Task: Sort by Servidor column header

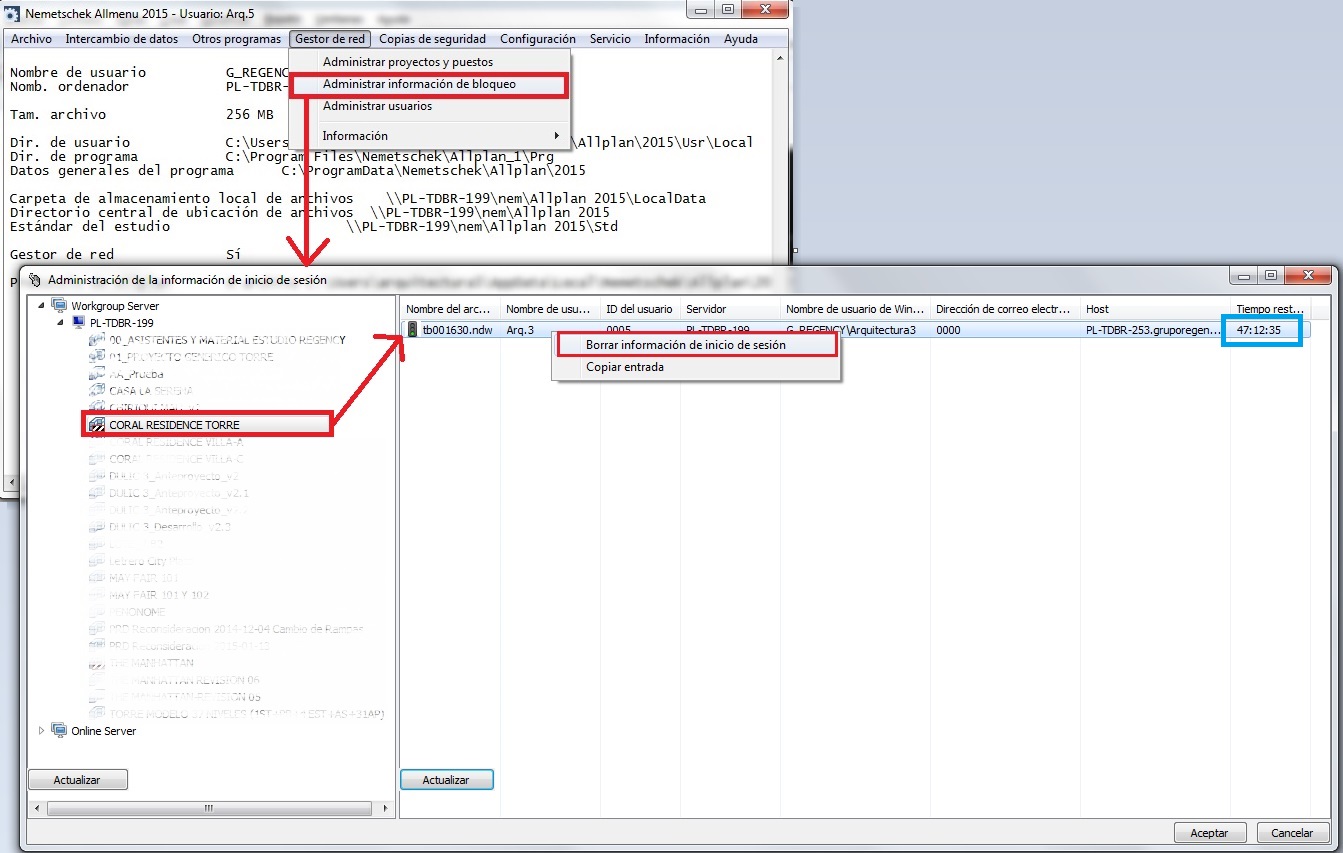Action: tap(730, 309)
